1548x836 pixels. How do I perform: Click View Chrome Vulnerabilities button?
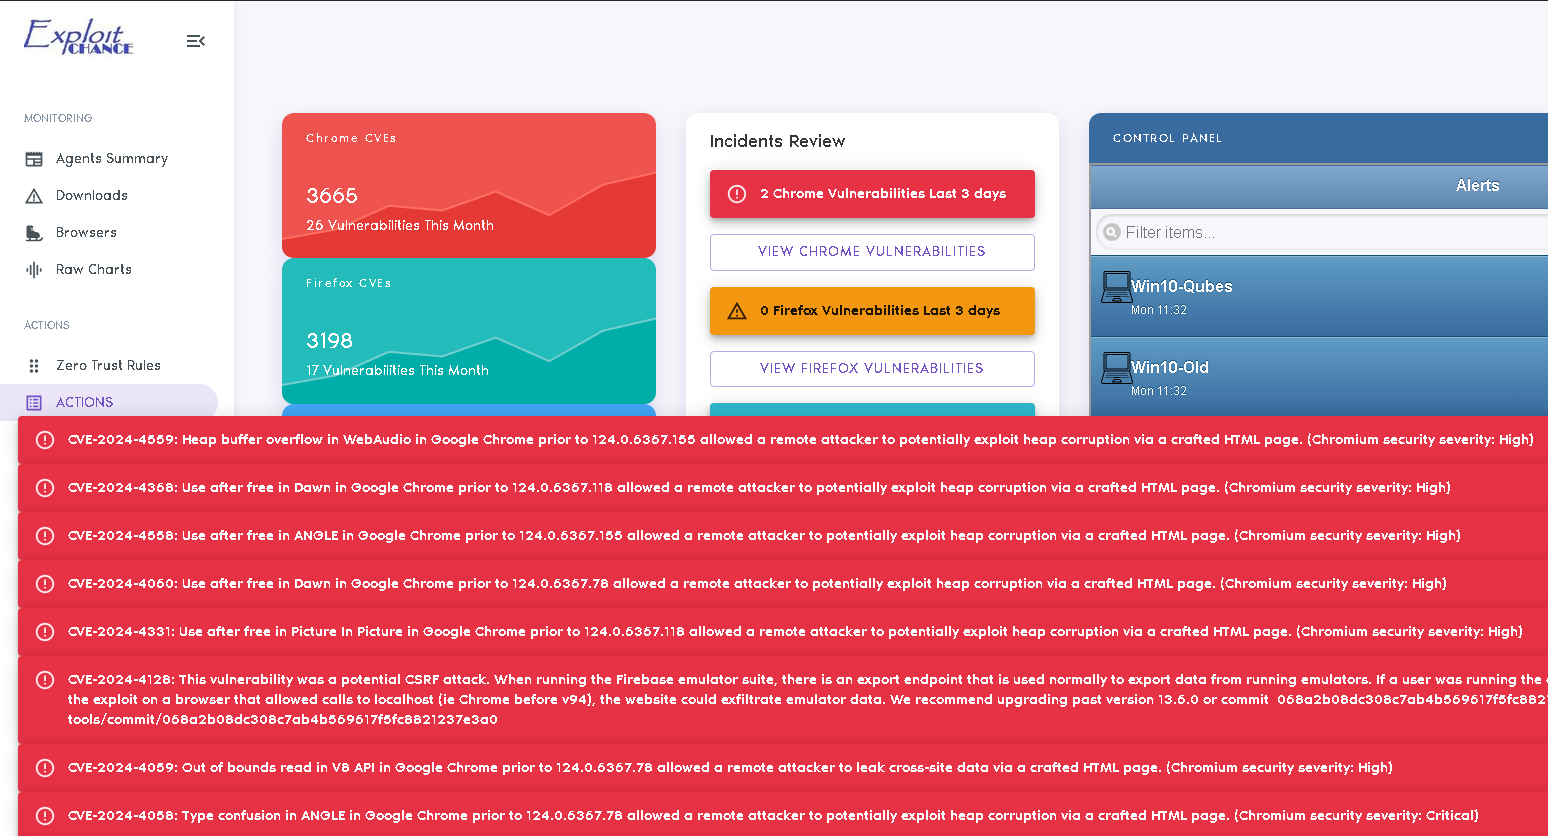click(x=872, y=252)
